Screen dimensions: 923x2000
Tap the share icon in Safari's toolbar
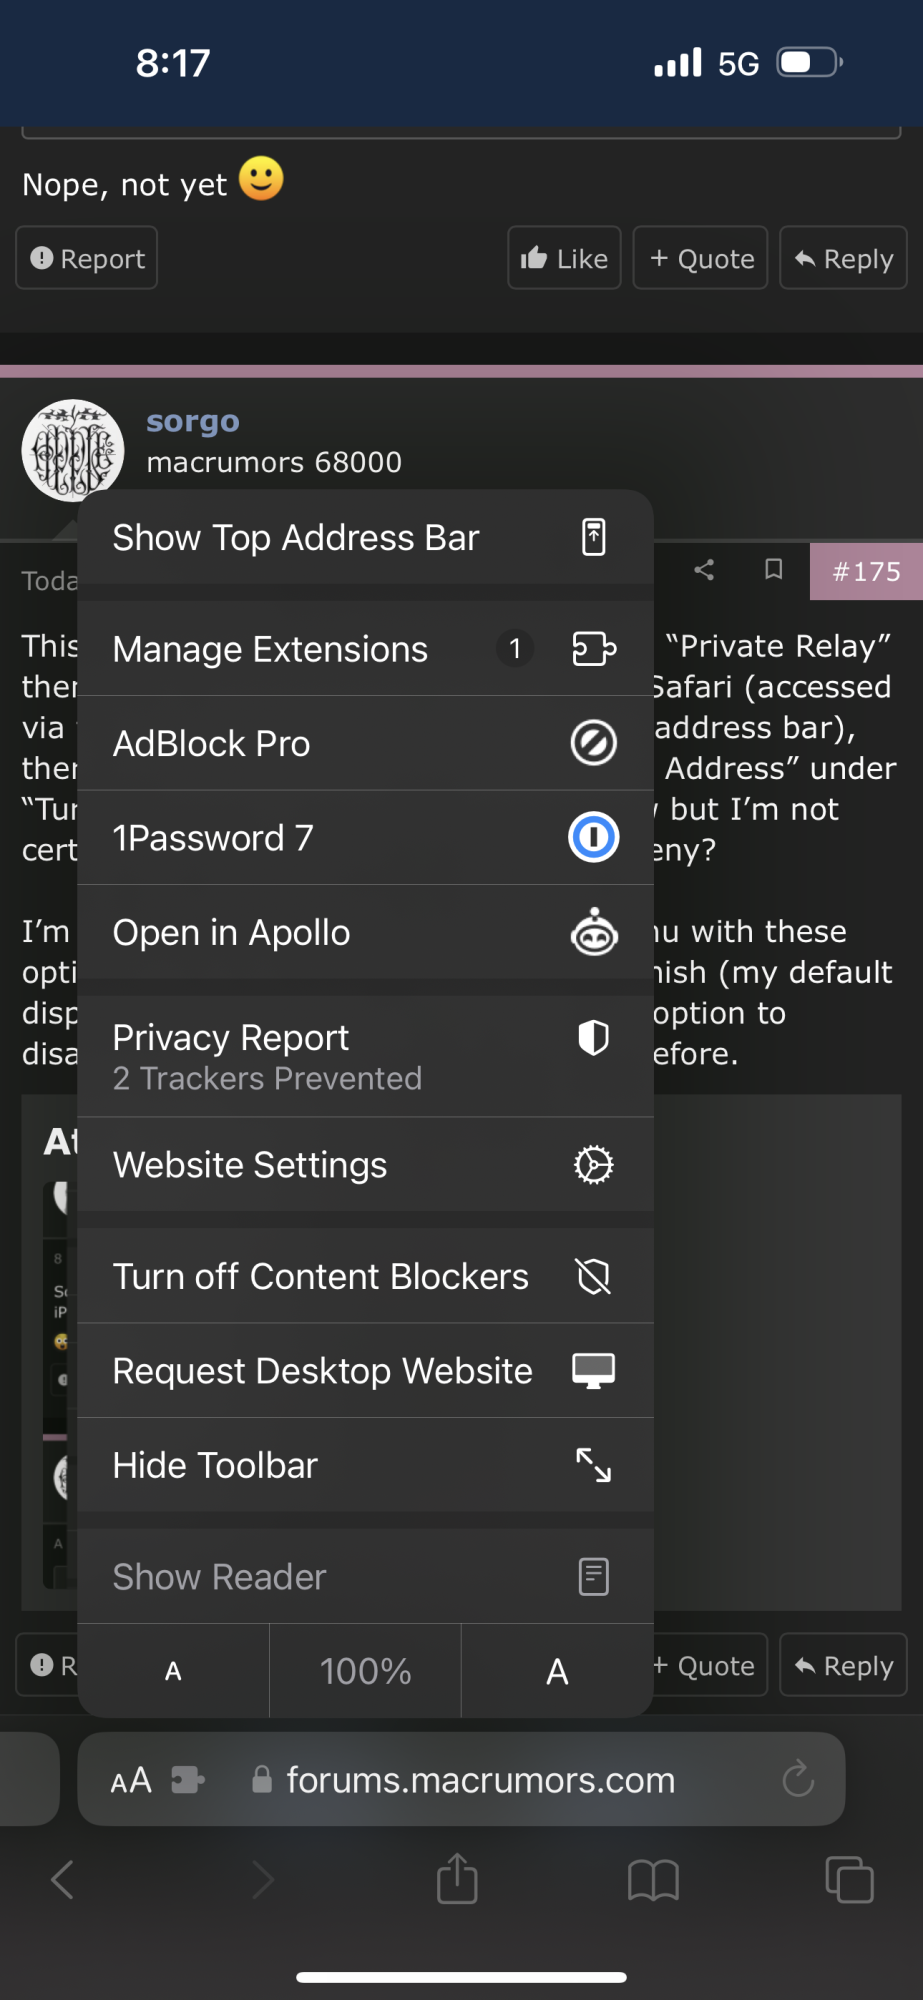457,1878
